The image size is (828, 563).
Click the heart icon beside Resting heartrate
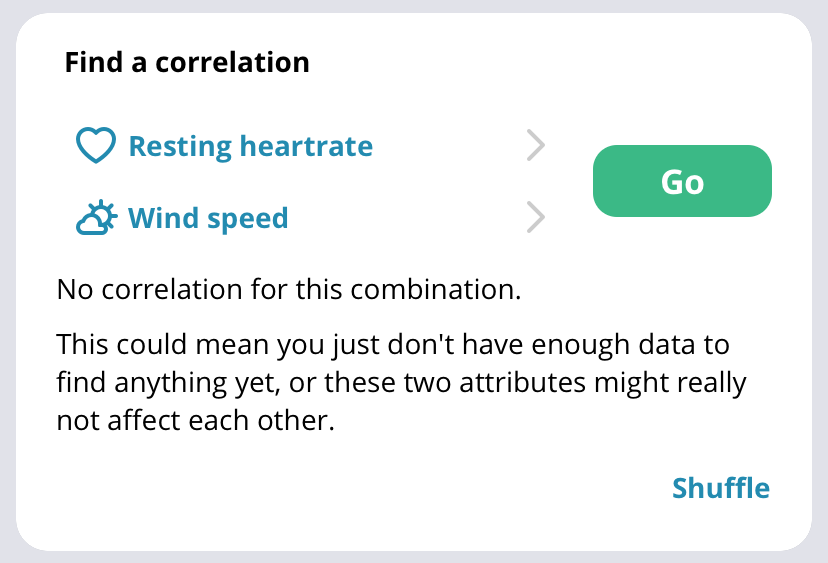(x=96, y=145)
